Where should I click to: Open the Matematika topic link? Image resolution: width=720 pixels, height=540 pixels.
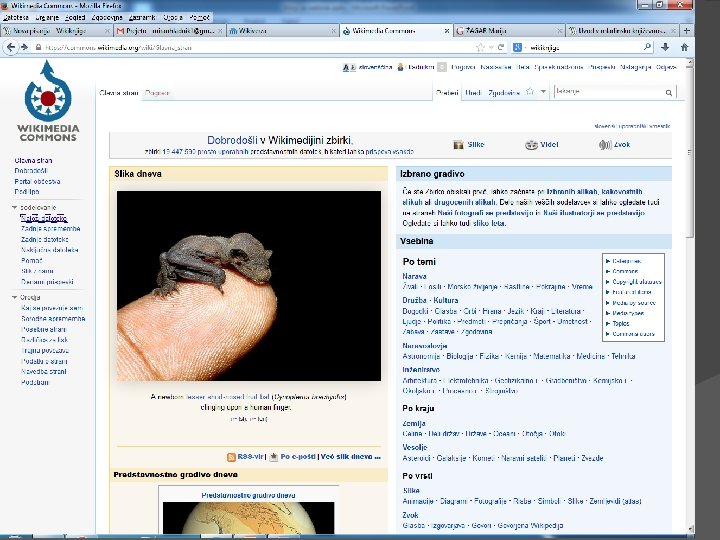(x=551, y=356)
